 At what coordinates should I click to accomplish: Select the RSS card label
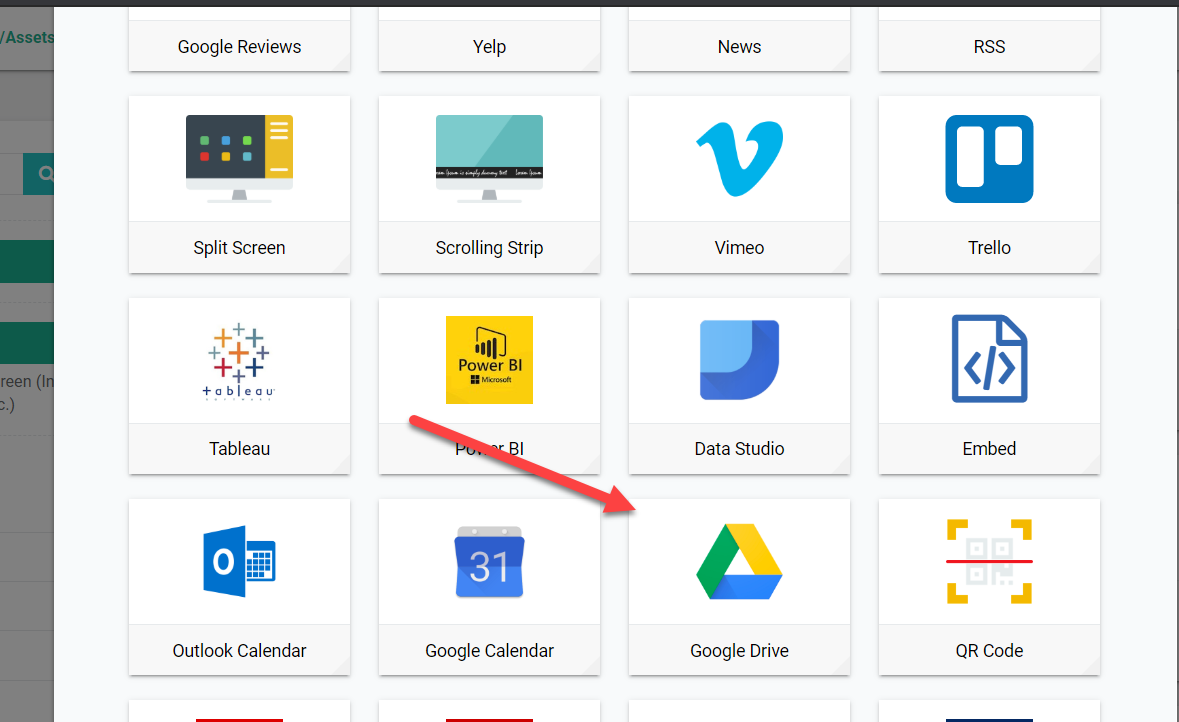pyautogui.click(x=990, y=47)
